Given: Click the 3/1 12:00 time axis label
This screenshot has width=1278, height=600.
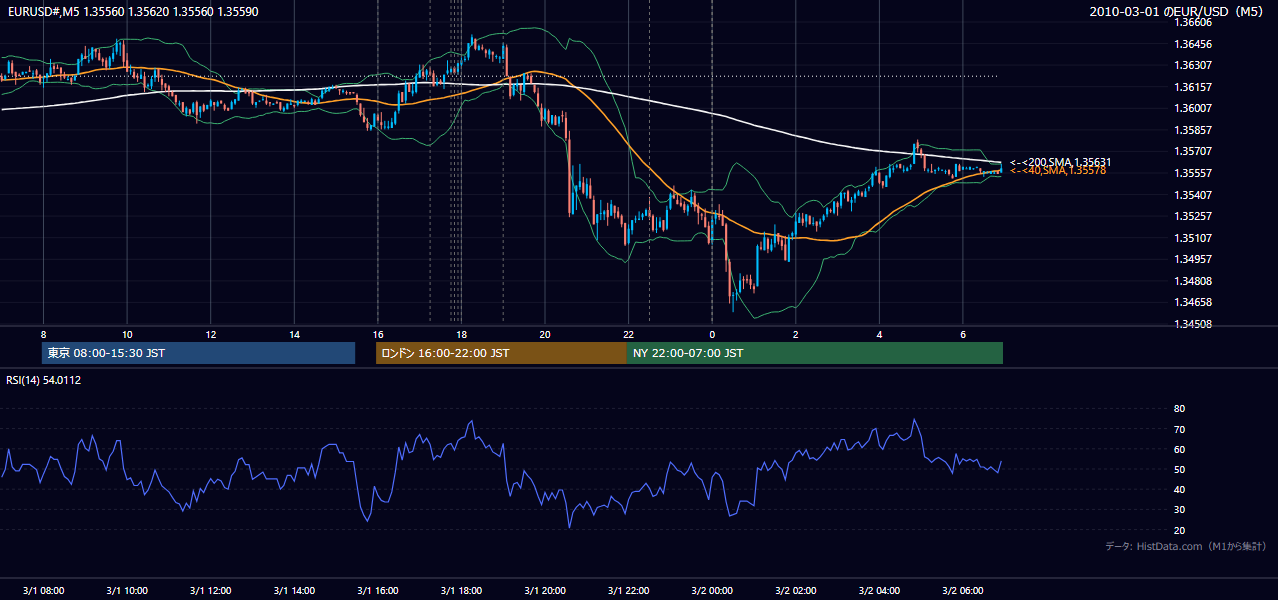Looking at the screenshot, I should pos(211,591).
